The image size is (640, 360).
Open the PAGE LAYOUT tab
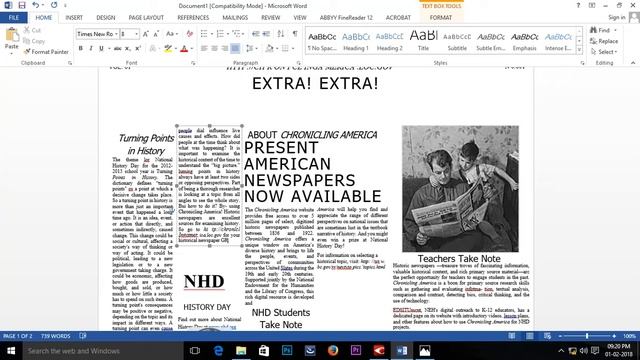[x=146, y=18]
